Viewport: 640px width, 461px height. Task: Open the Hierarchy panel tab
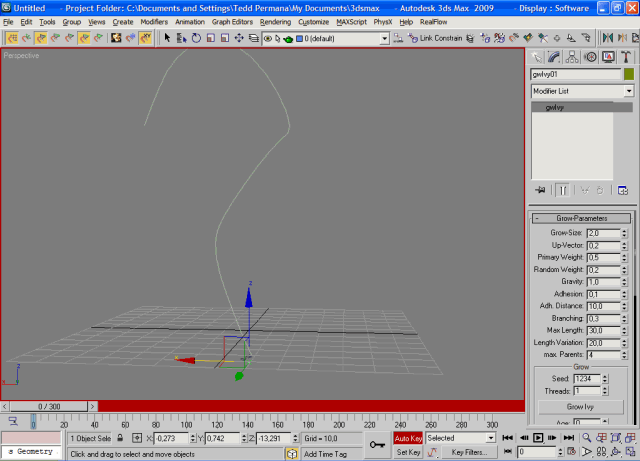[x=572, y=57]
